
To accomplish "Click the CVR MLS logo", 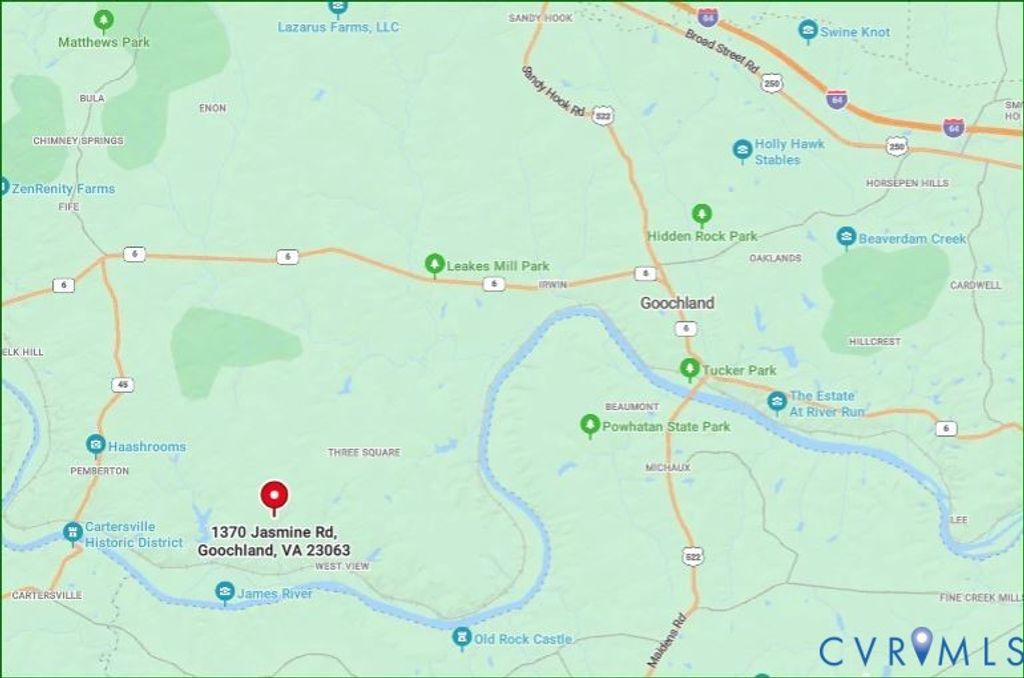I will coord(920,649).
